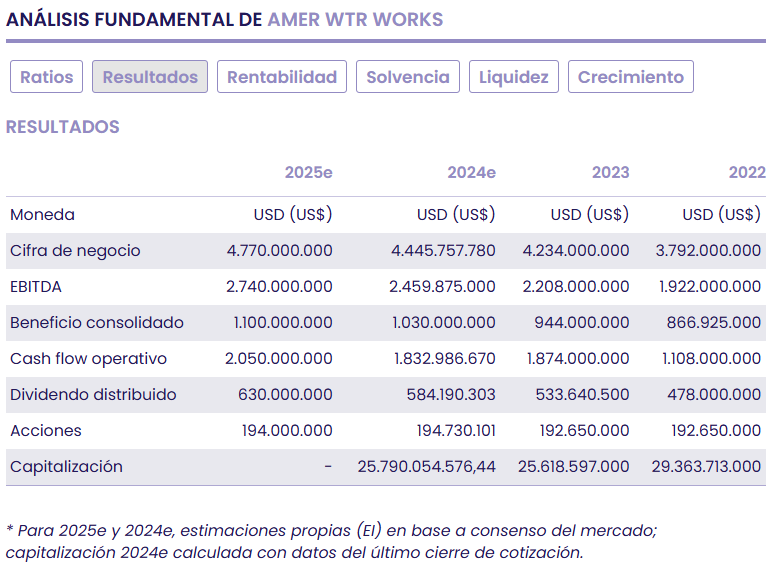Click profit value 944.000.000
Screen dimensions: 772x571
click(582, 322)
